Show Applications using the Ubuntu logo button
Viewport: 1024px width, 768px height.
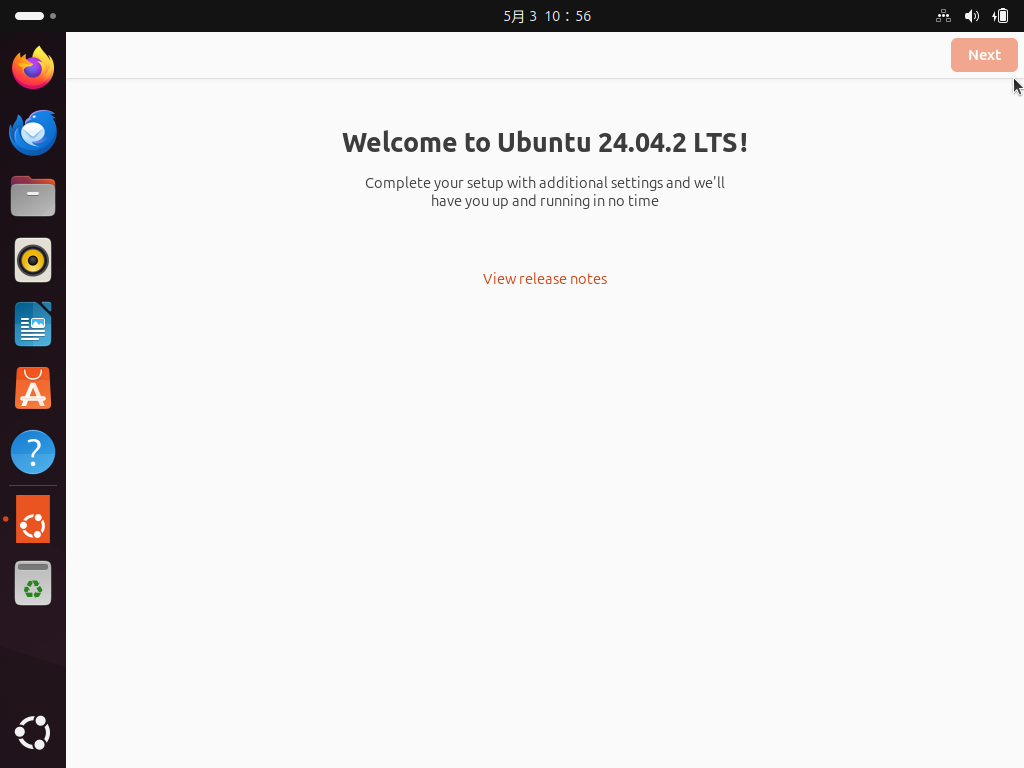[x=33, y=733]
